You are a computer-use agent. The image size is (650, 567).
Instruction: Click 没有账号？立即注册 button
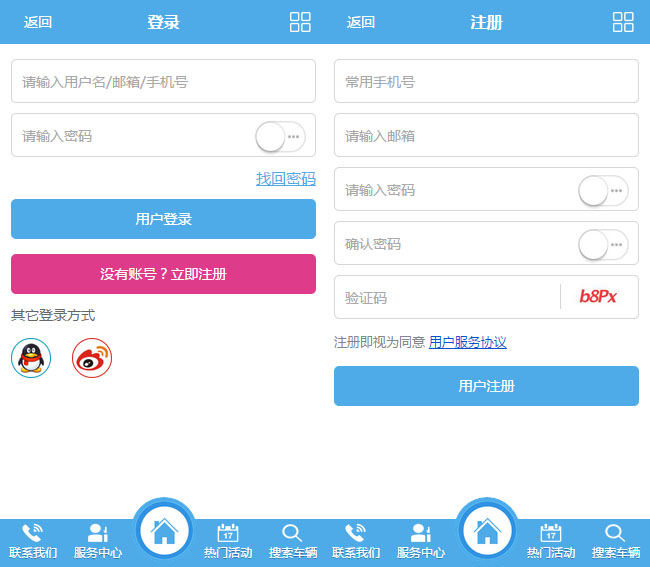click(x=163, y=274)
